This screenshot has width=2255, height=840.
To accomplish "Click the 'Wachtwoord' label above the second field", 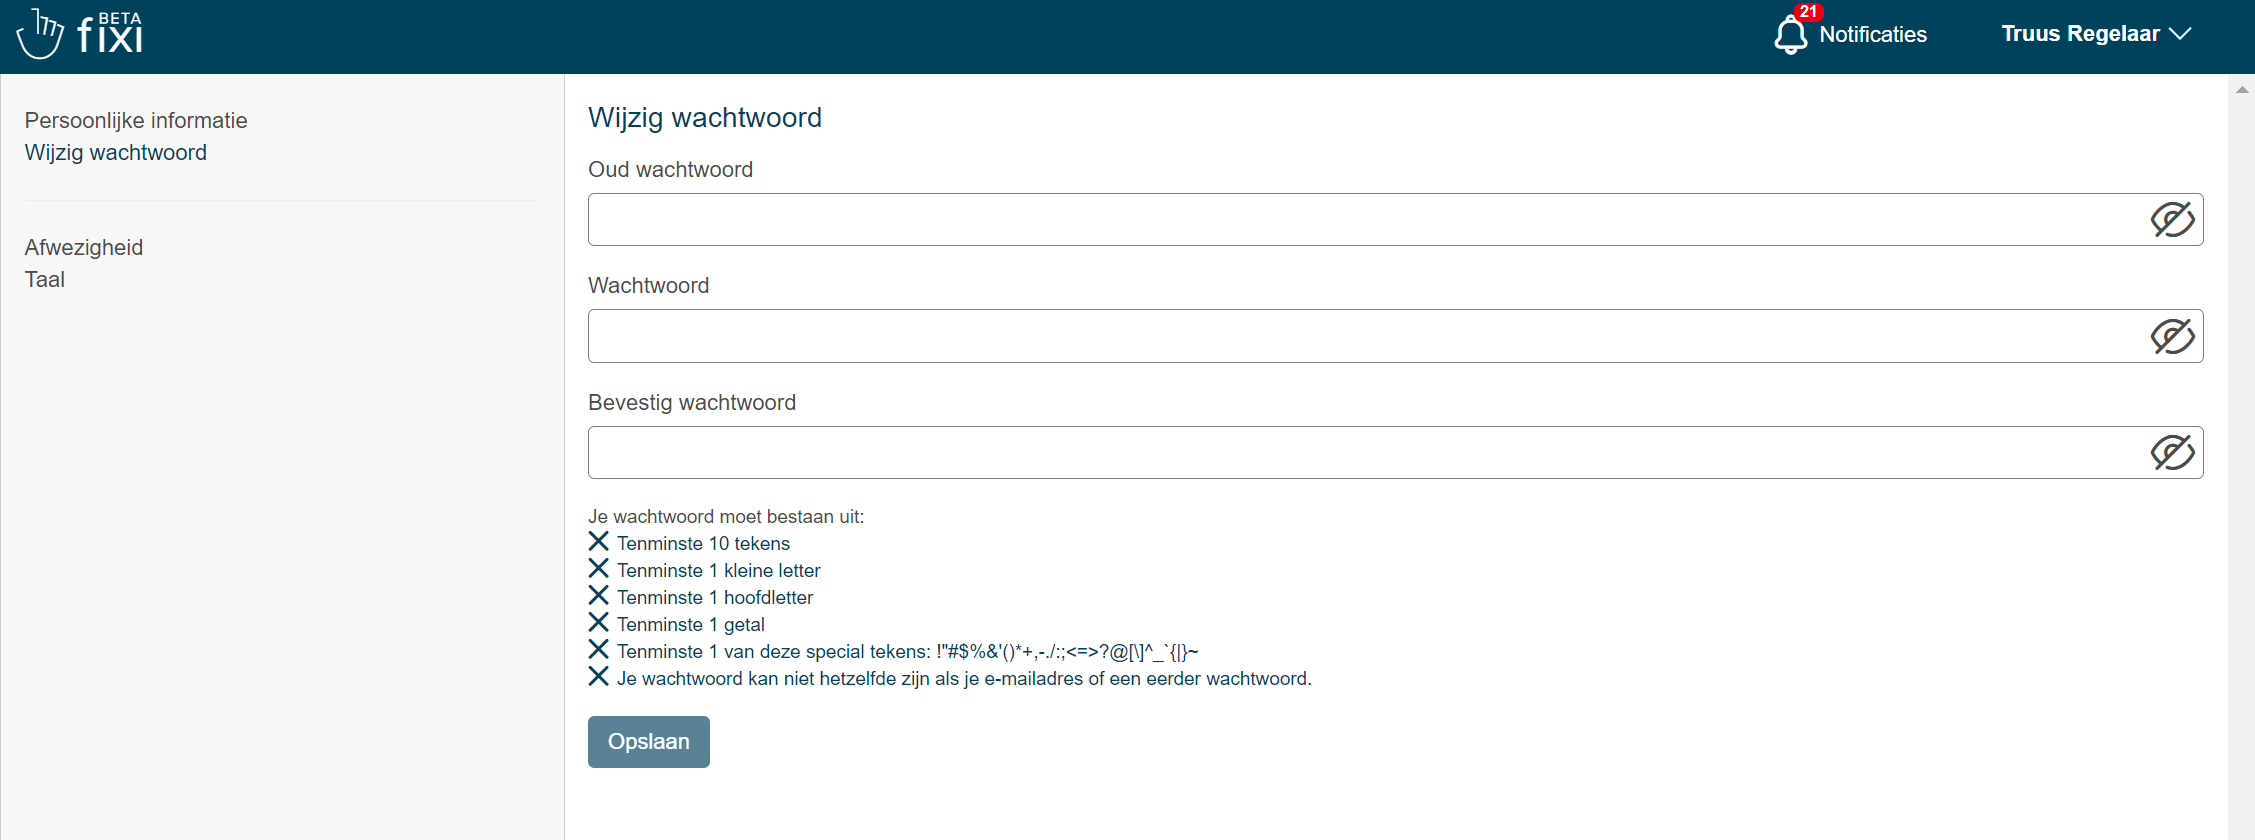I will coord(648,285).
